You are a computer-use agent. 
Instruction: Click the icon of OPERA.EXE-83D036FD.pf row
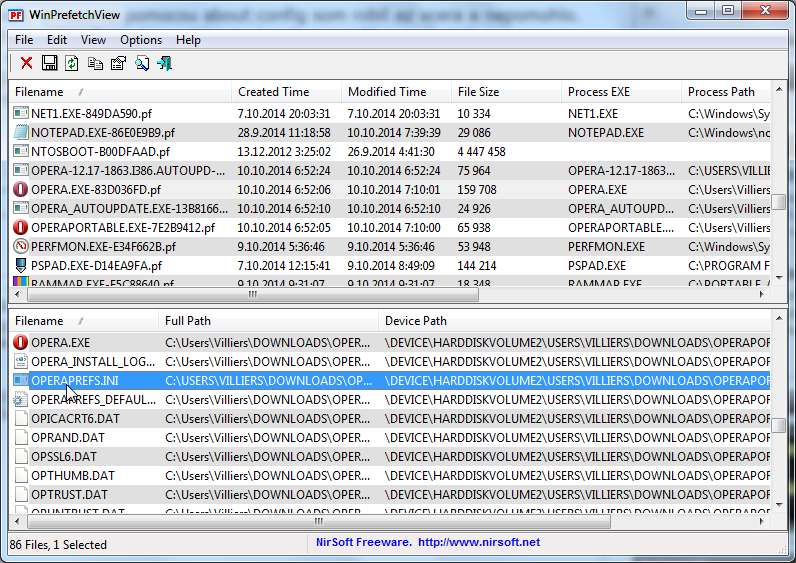pos(20,189)
